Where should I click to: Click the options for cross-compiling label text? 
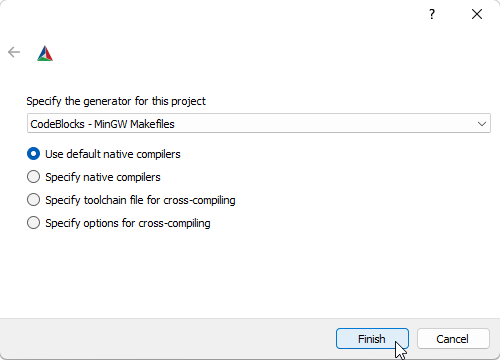[x=128, y=223]
